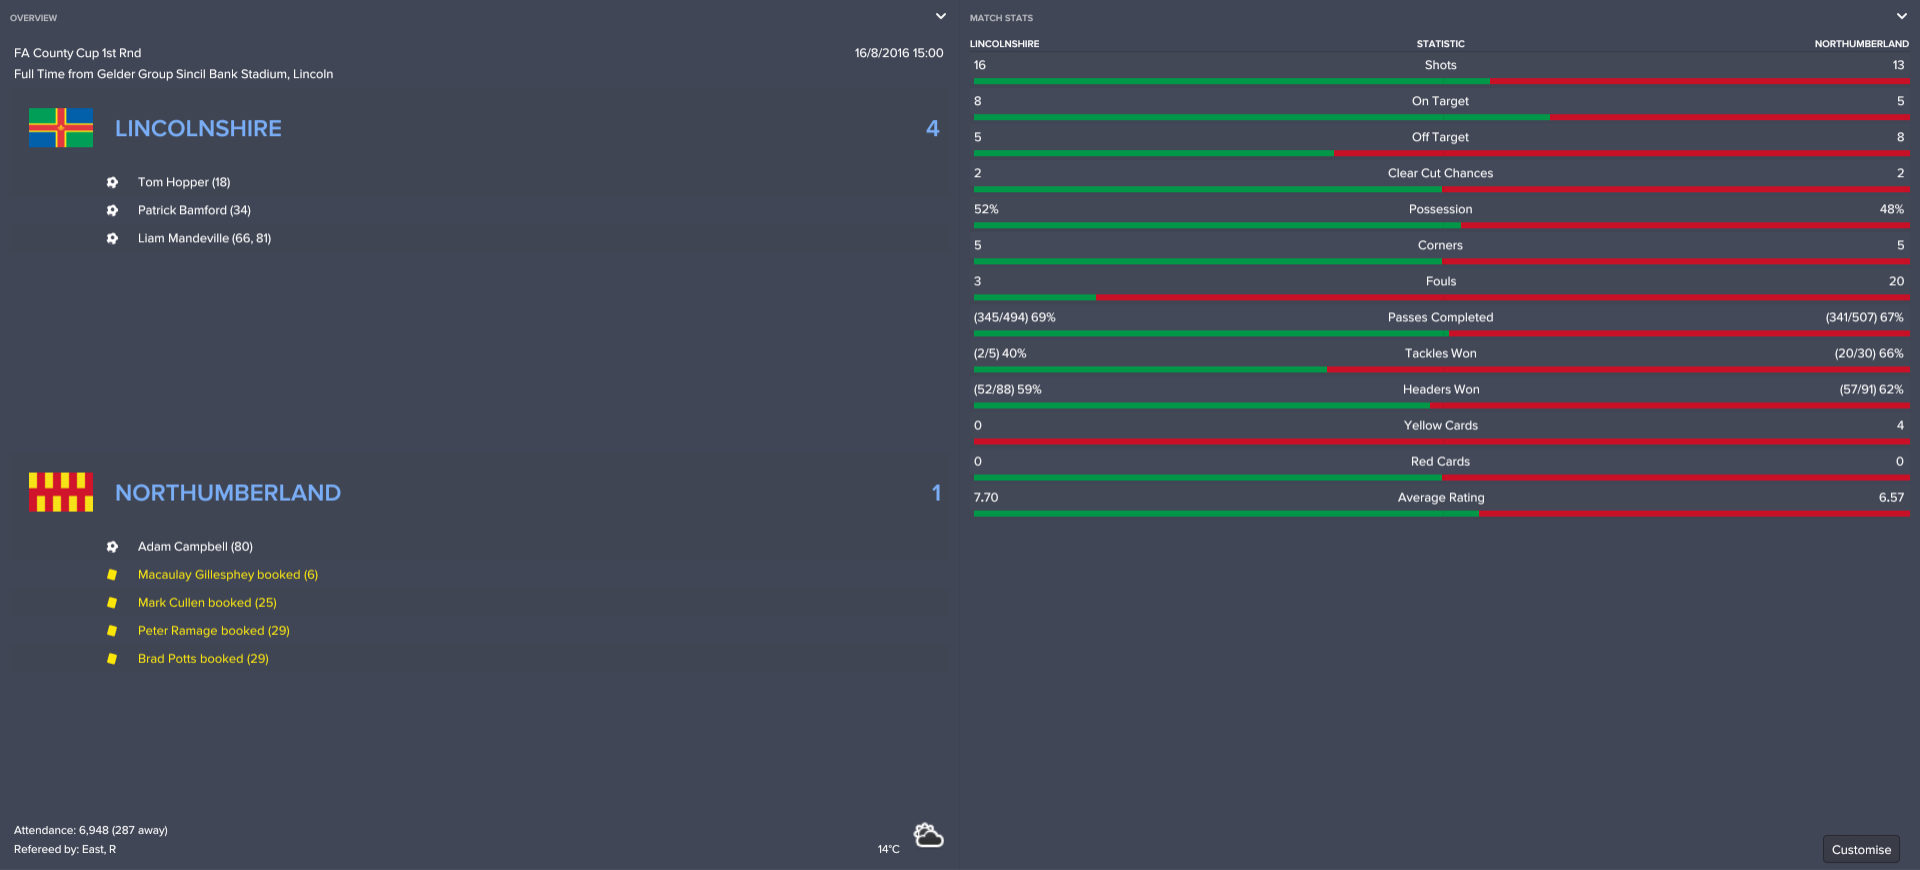Expand the Match Stats panel dropdown
This screenshot has width=1920, height=870.
[x=1901, y=16]
